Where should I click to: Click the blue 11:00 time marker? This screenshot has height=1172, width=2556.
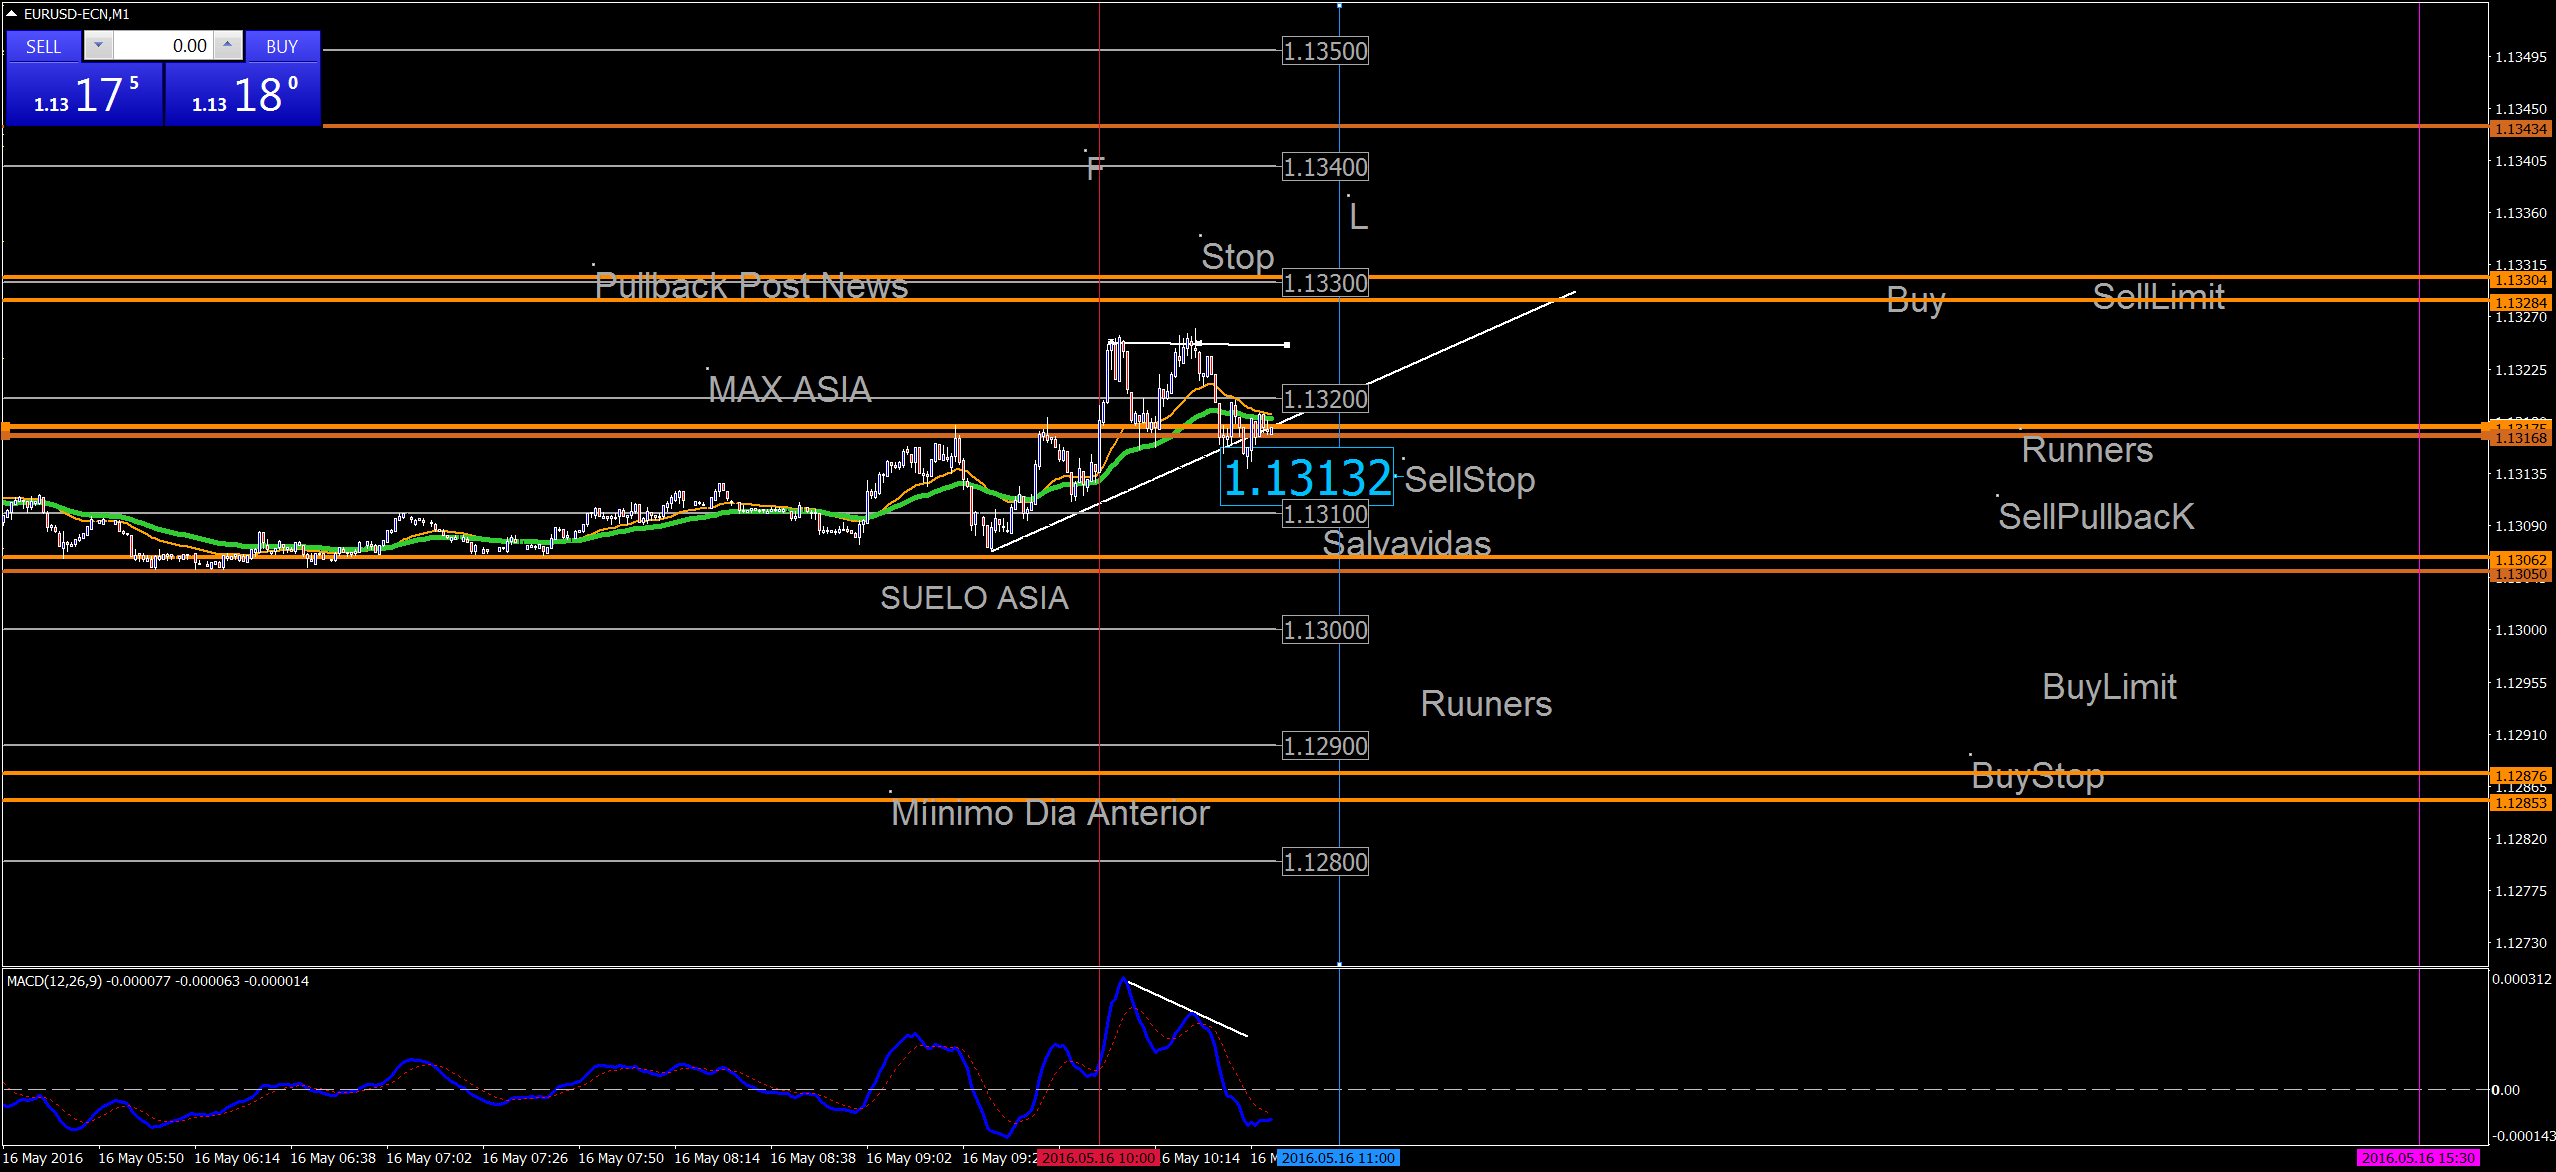pos(1338,1158)
